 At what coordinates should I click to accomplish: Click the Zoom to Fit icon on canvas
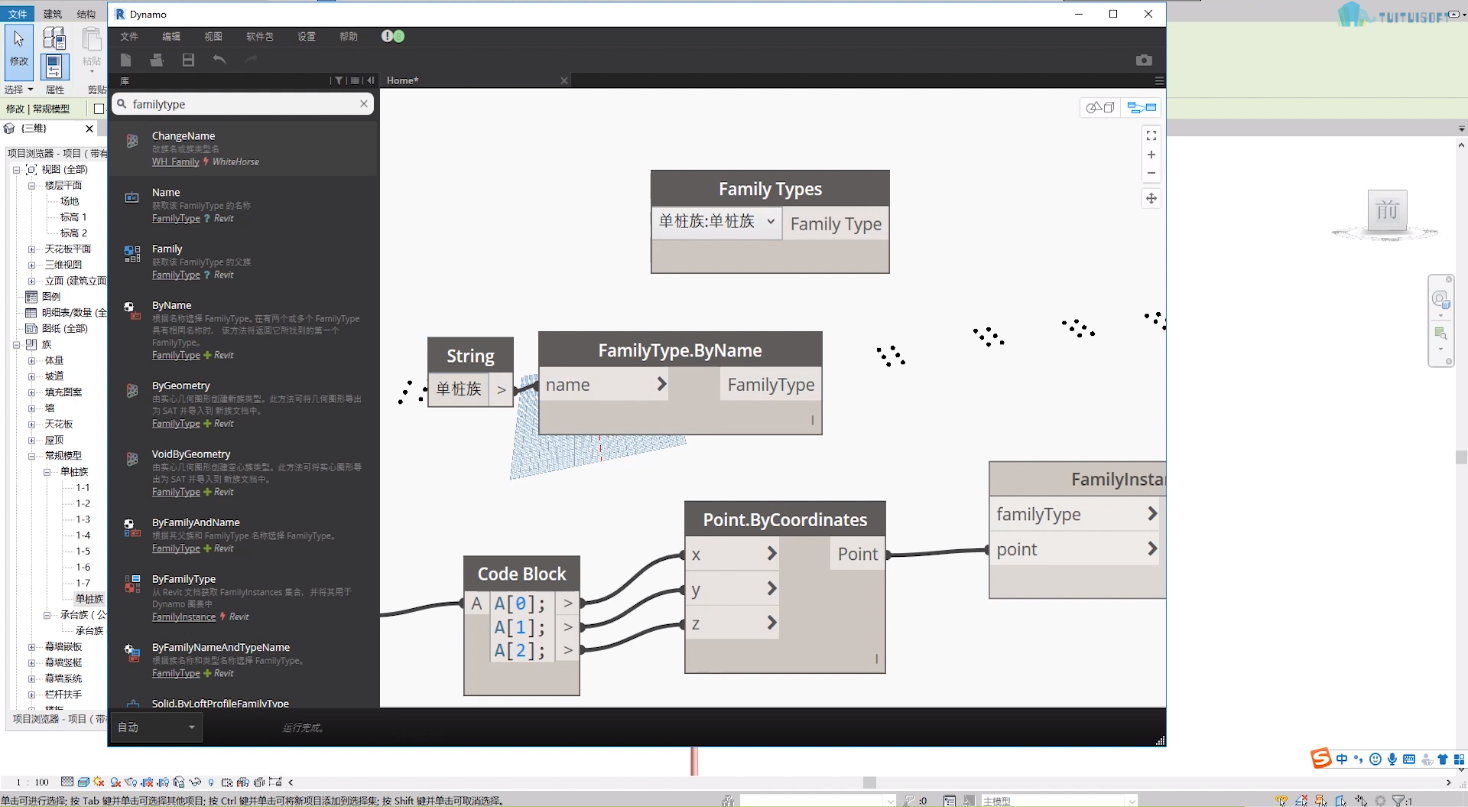coord(1151,135)
